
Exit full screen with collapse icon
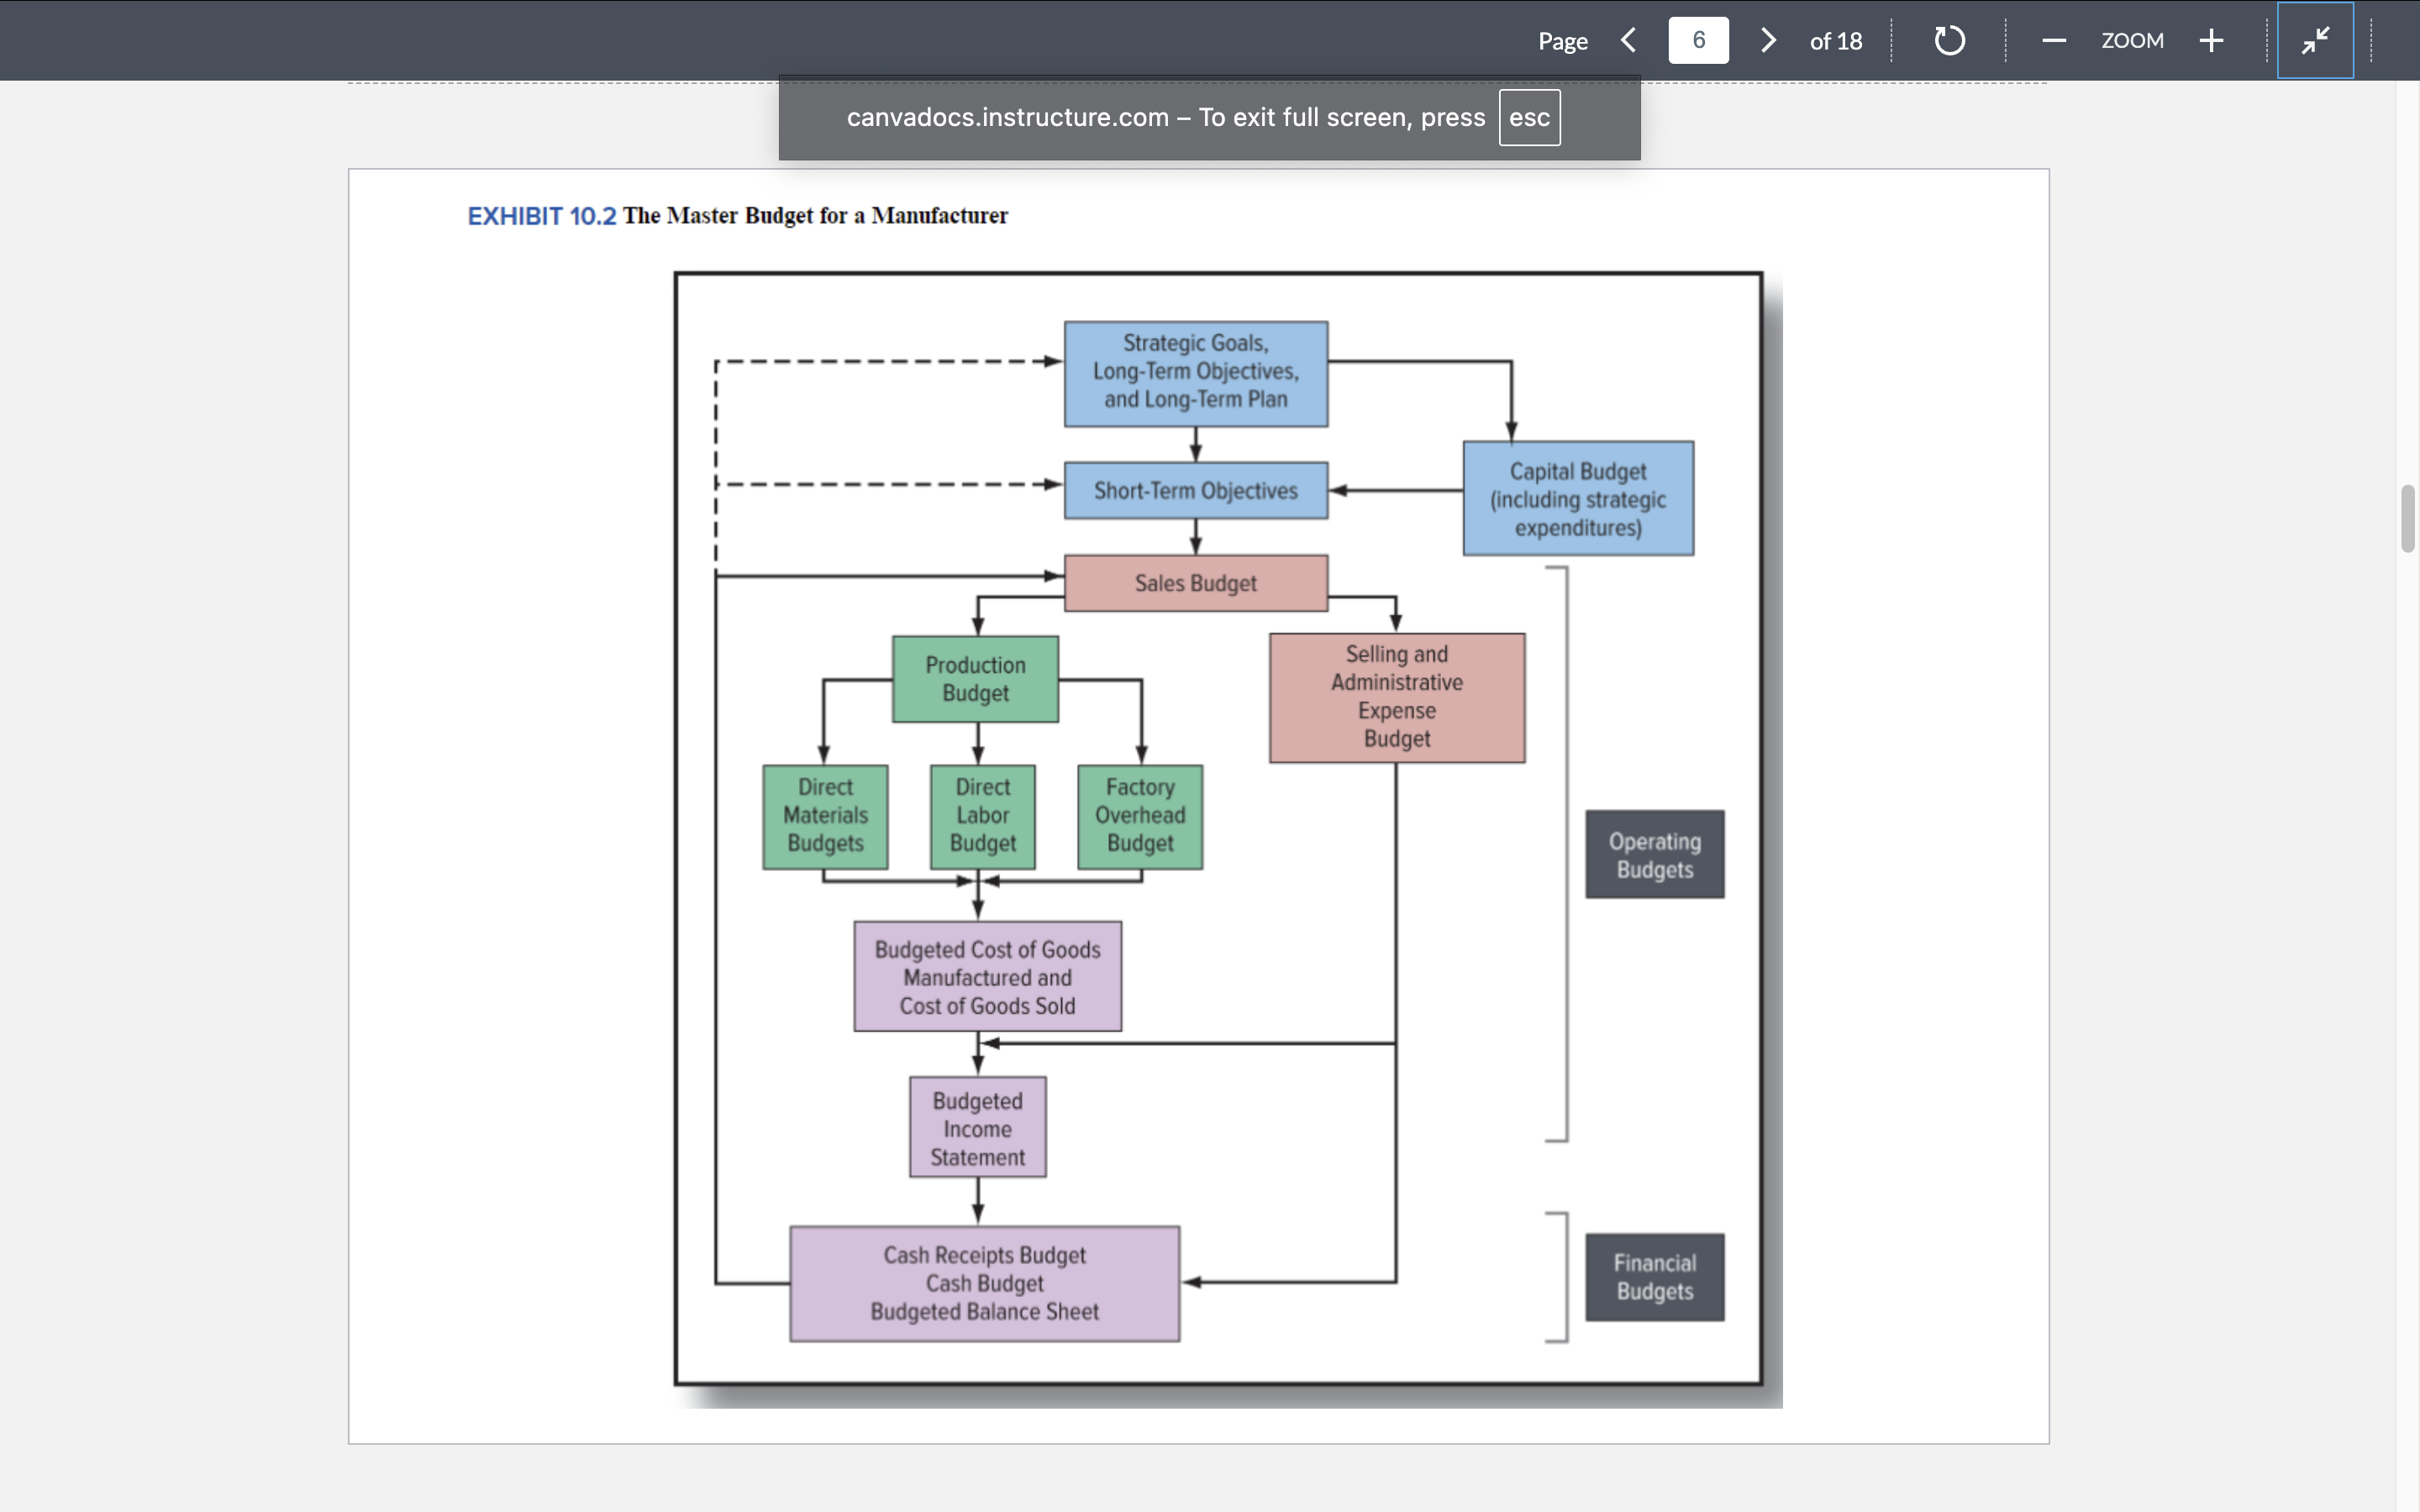click(x=2315, y=40)
